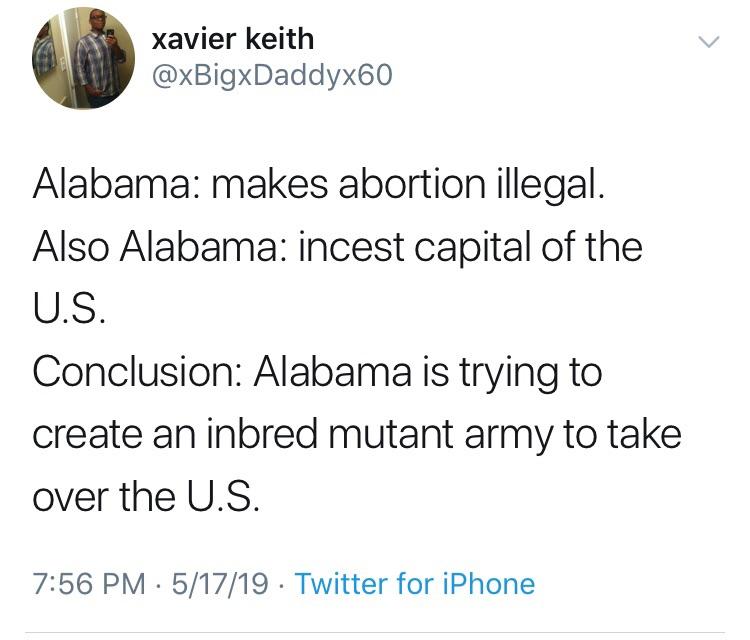This screenshot has width=750, height=640.
Task: Click the line "Alabama: makes abortion illegal."
Action: (x=318, y=187)
